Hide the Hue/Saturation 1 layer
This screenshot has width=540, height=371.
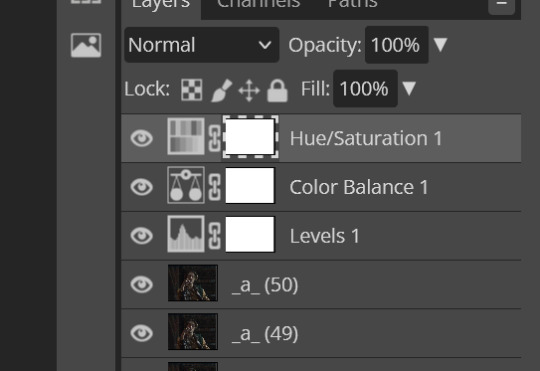tap(142, 138)
